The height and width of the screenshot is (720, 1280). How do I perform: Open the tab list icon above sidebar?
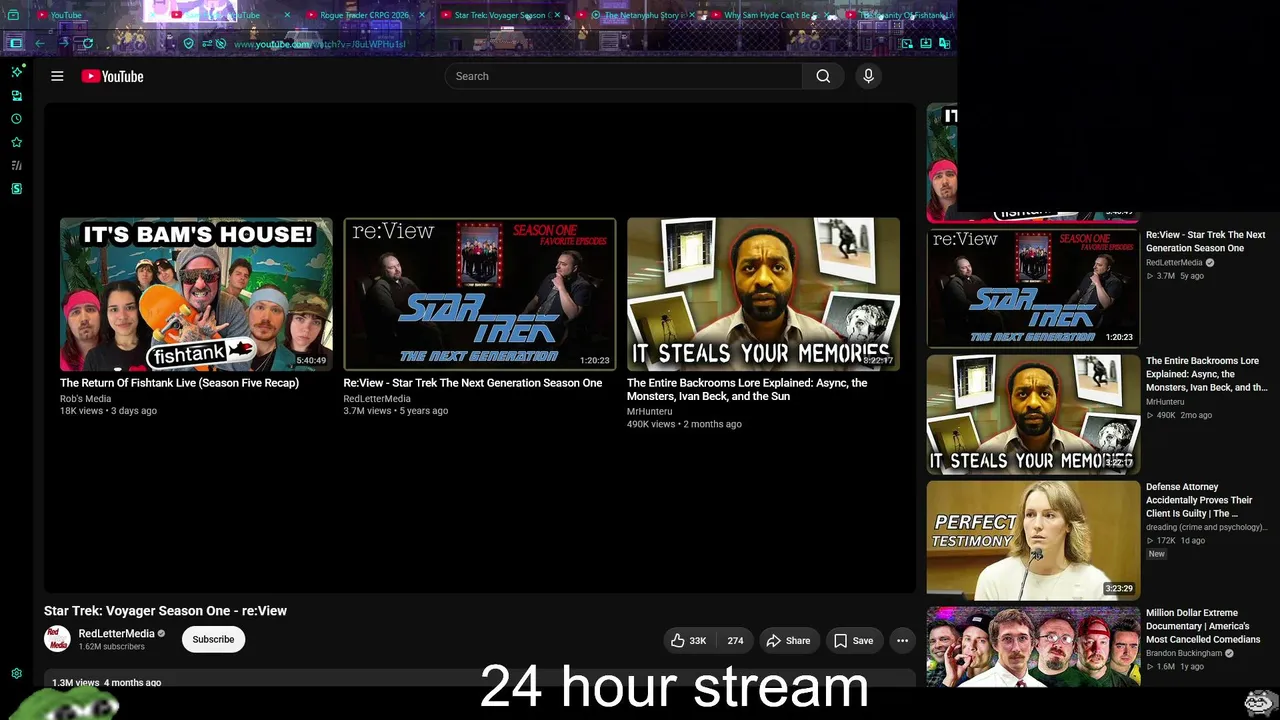13,15
